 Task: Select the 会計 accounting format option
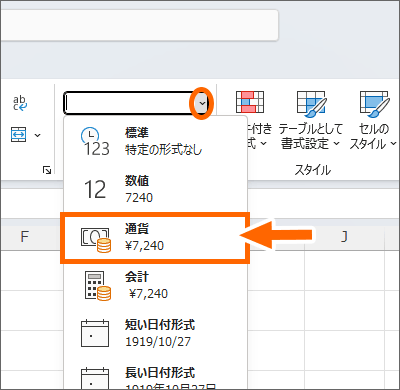point(155,285)
